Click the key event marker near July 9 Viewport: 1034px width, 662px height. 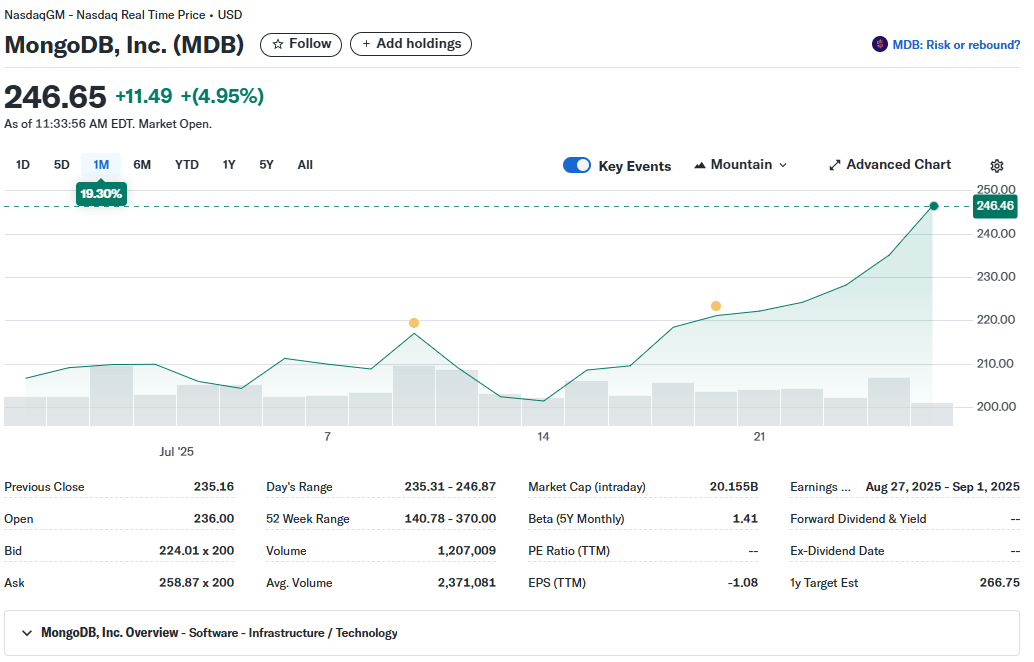tap(414, 323)
